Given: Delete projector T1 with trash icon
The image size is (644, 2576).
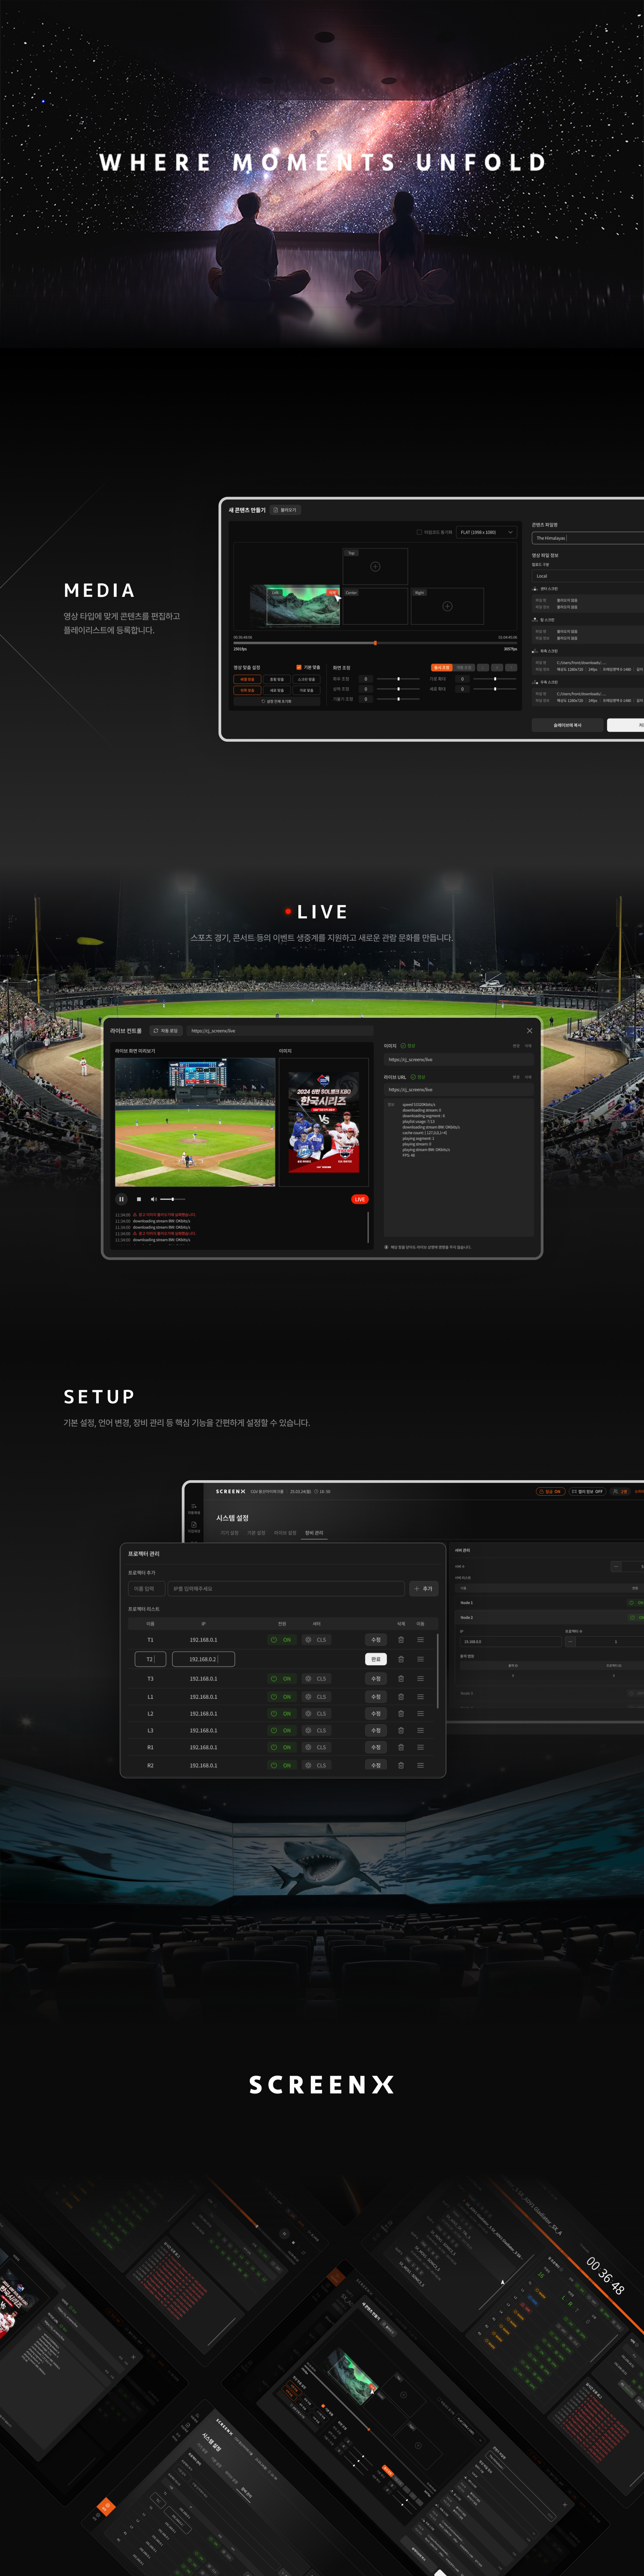Looking at the screenshot, I should [401, 1640].
